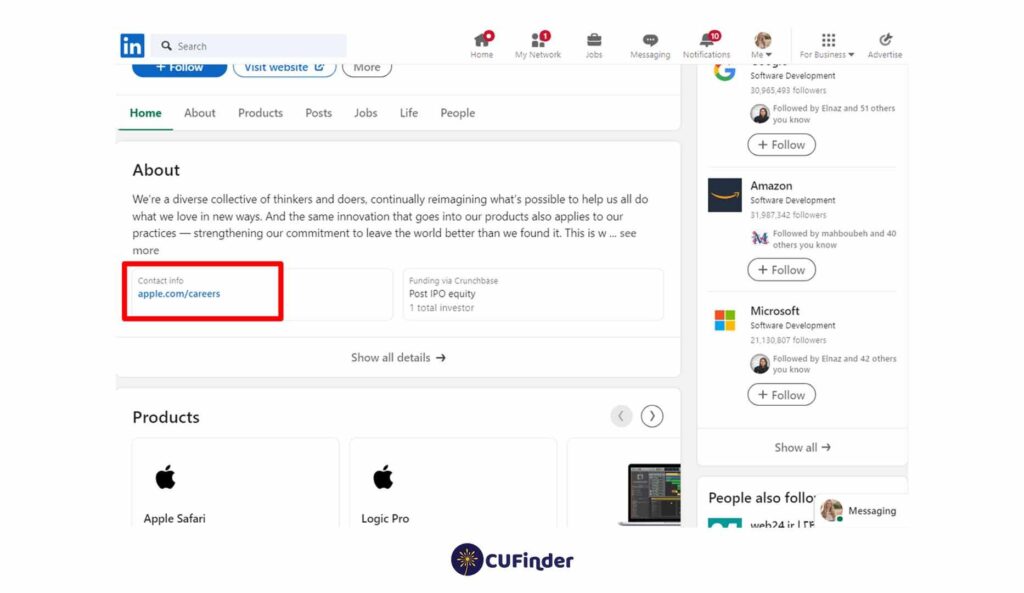Click '1 total investor' text
The height and width of the screenshot is (593, 1024).
[441, 308]
